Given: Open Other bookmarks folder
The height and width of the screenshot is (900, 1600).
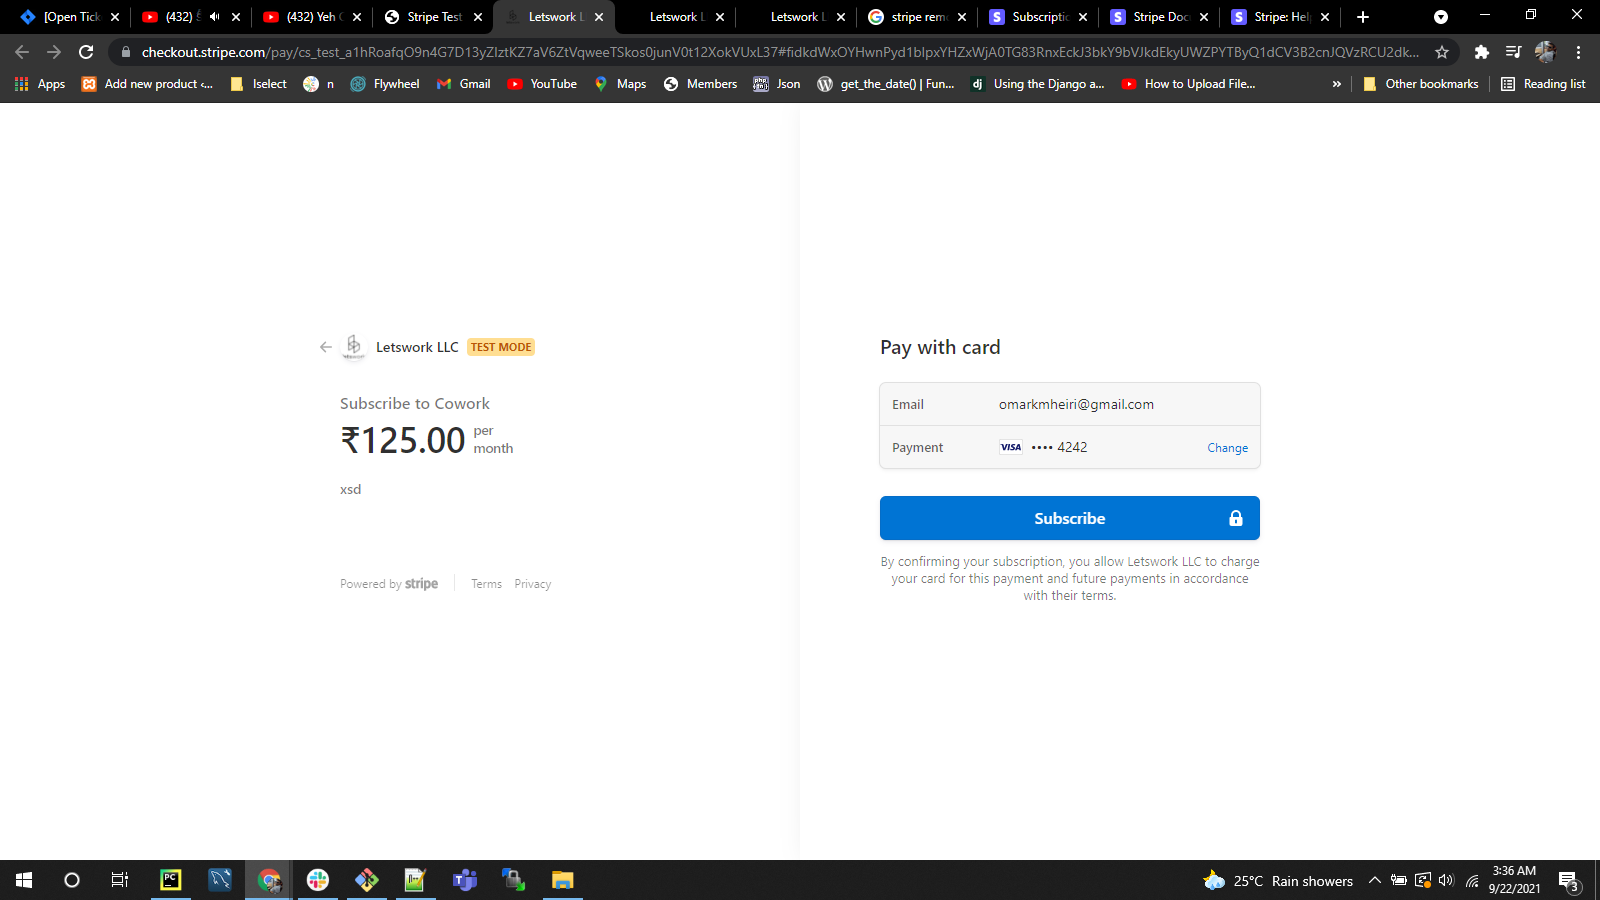Looking at the screenshot, I should [1420, 84].
